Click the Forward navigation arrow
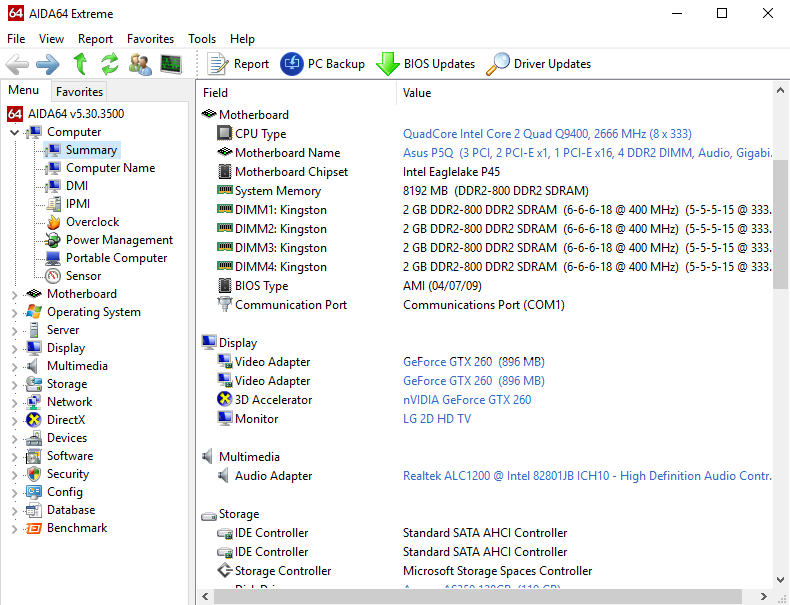This screenshot has width=790, height=605. click(x=48, y=64)
